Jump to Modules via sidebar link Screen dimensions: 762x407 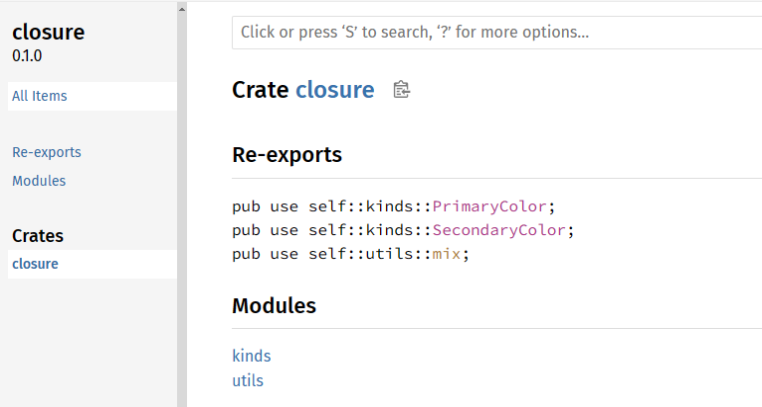(39, 181)
